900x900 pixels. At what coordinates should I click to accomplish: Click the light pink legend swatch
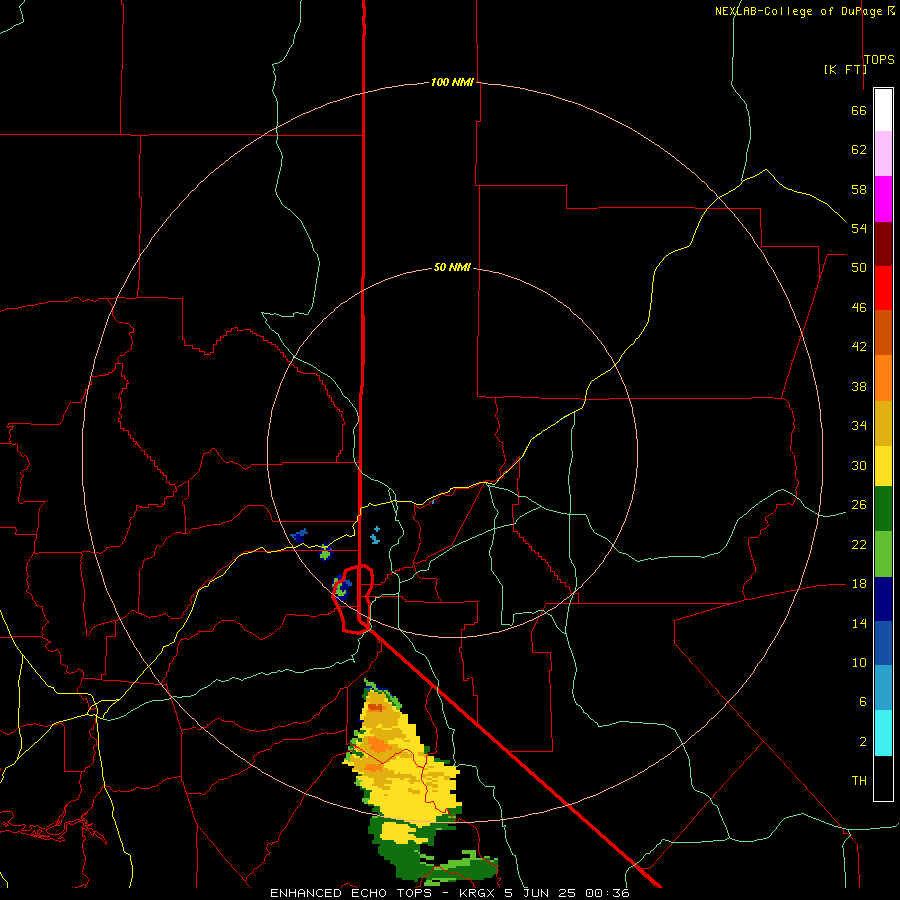tap(883, 154)
